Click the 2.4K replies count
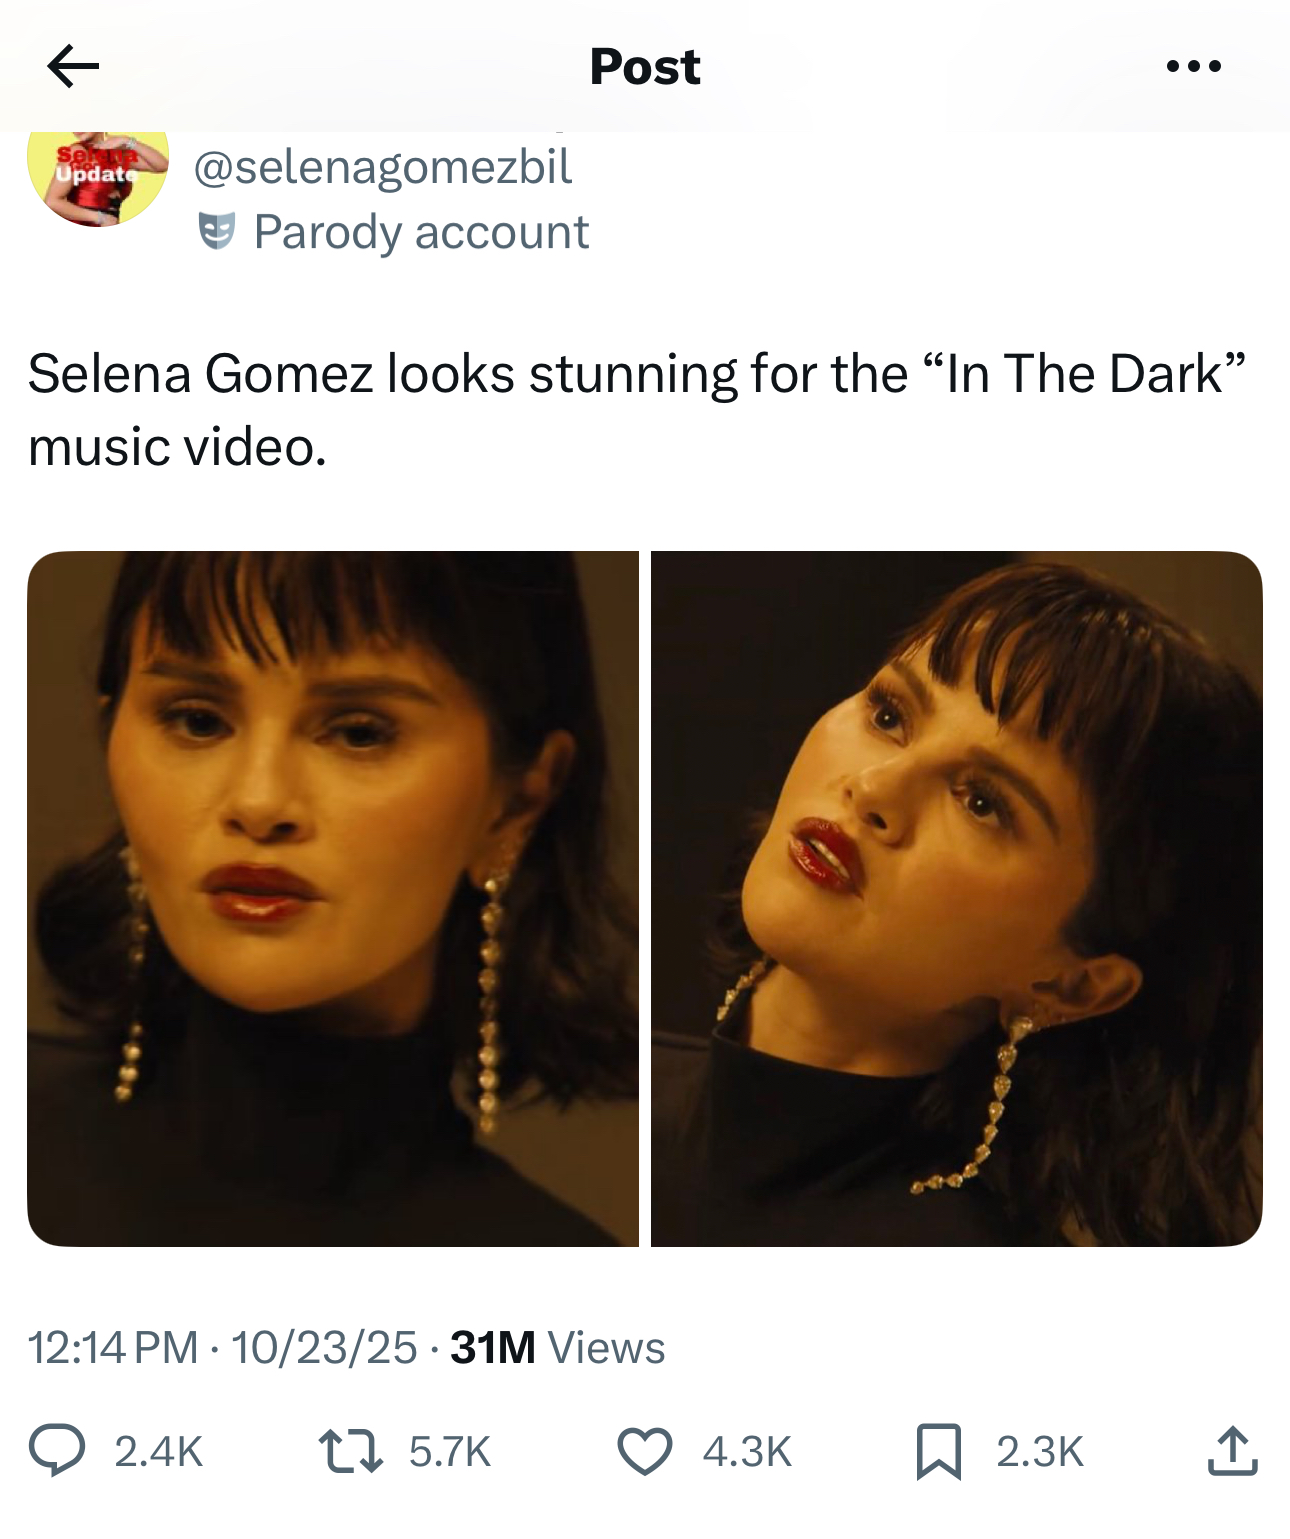The height and width of the screenshot is (1539, 1290). click(159, 1452)
